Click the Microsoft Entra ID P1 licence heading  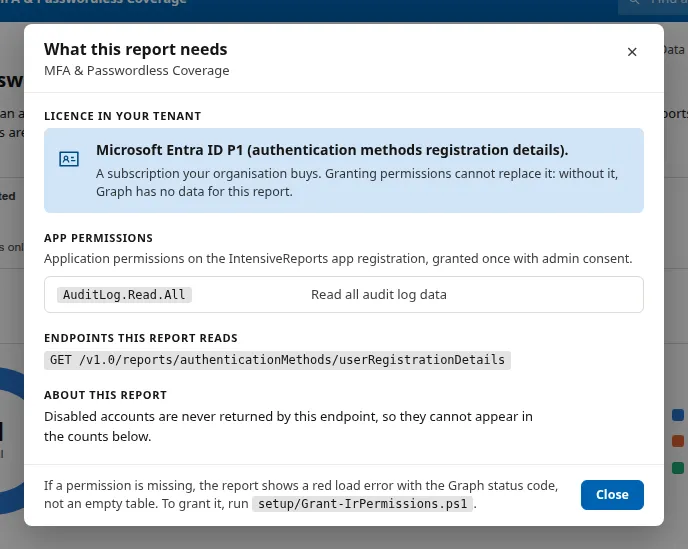click(332, 150)
